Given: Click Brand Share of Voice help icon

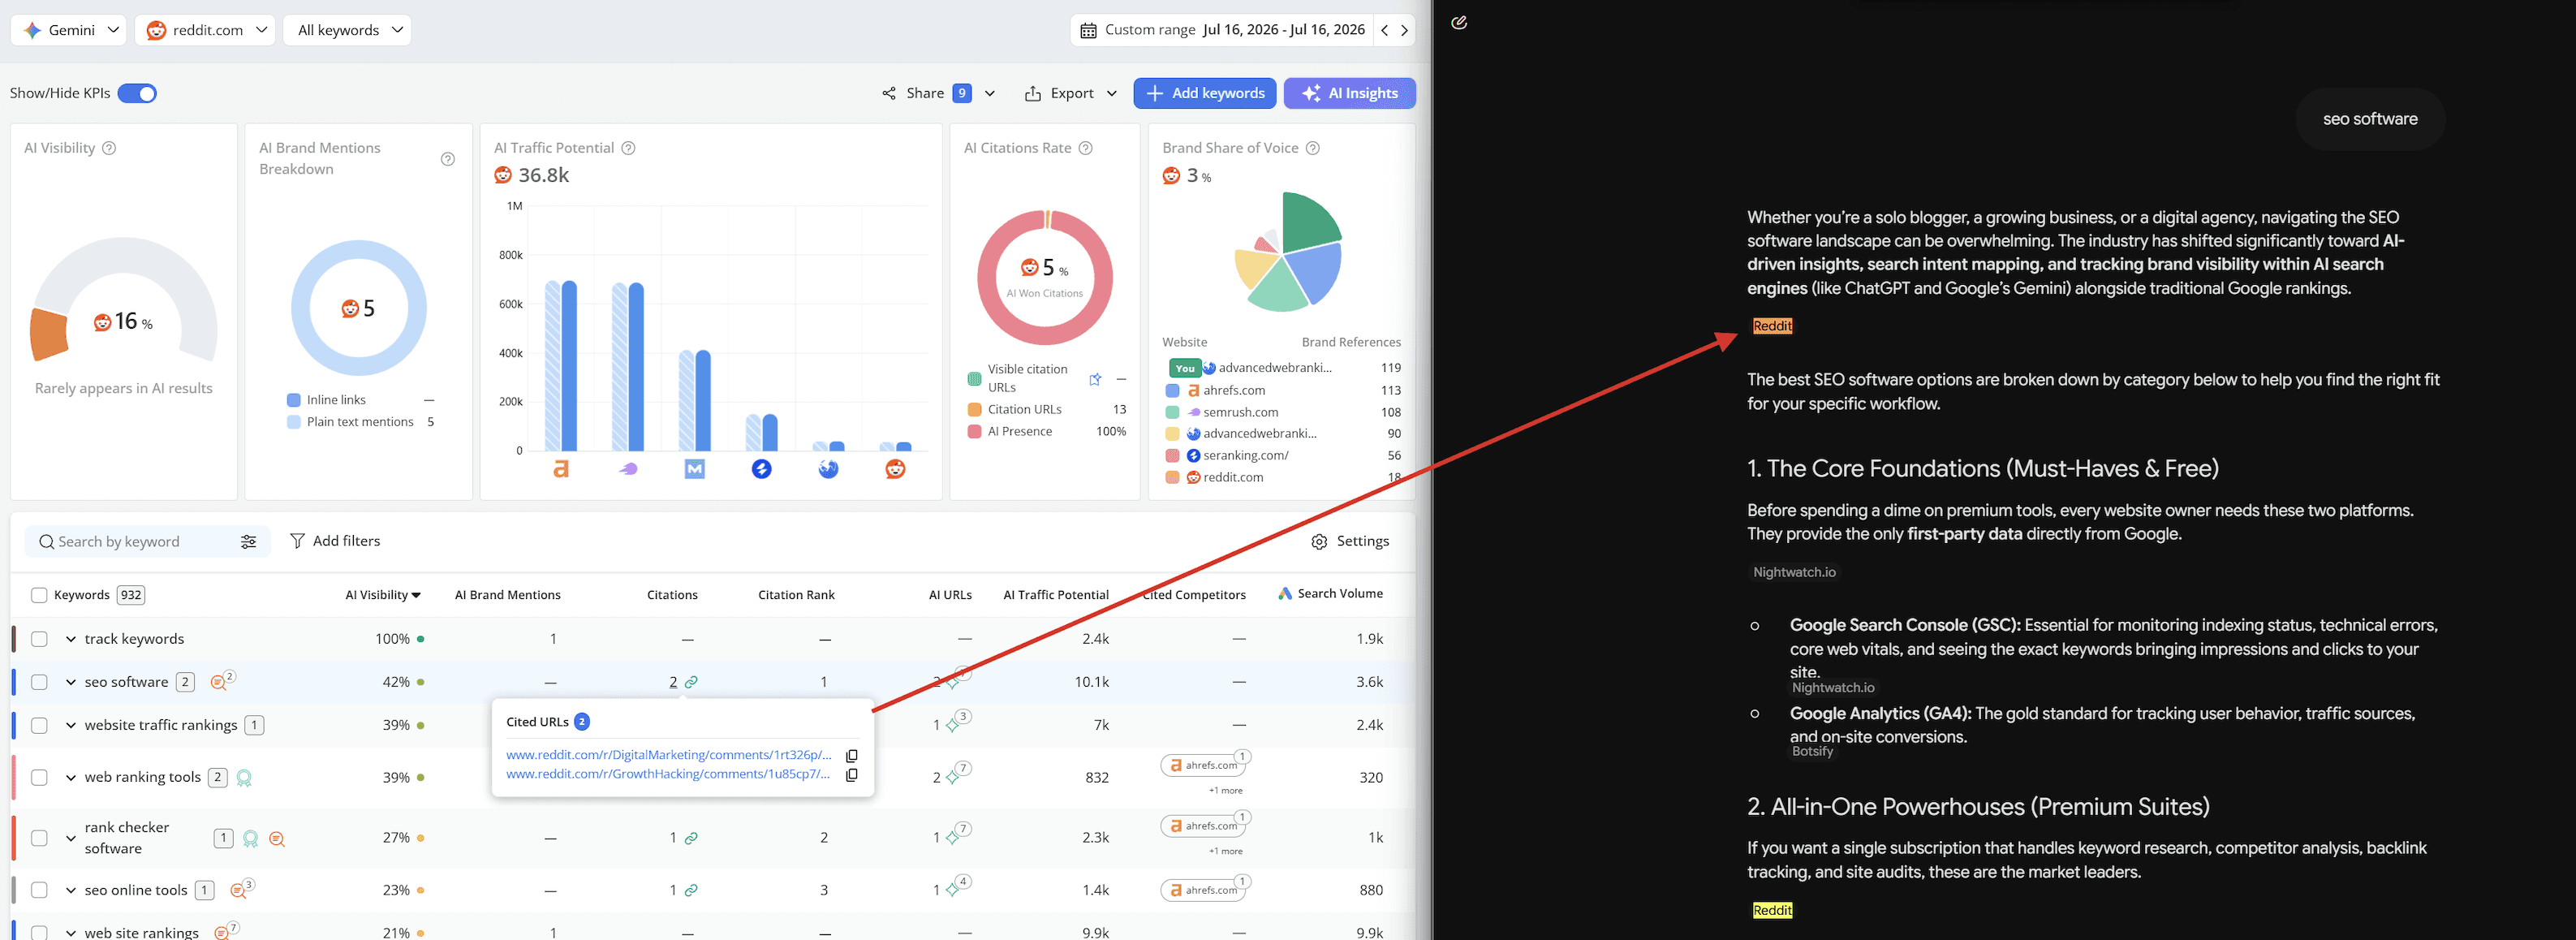Looking at the screenshot, I should (x=1313, y=148).
